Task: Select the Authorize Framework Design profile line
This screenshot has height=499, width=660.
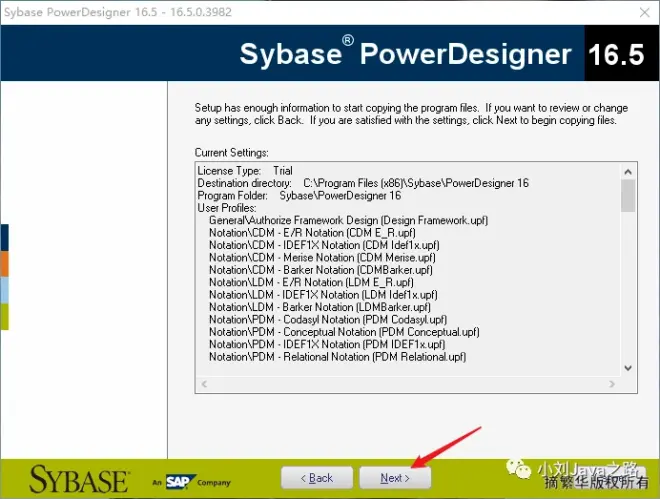Action: (x=349, y=220)
